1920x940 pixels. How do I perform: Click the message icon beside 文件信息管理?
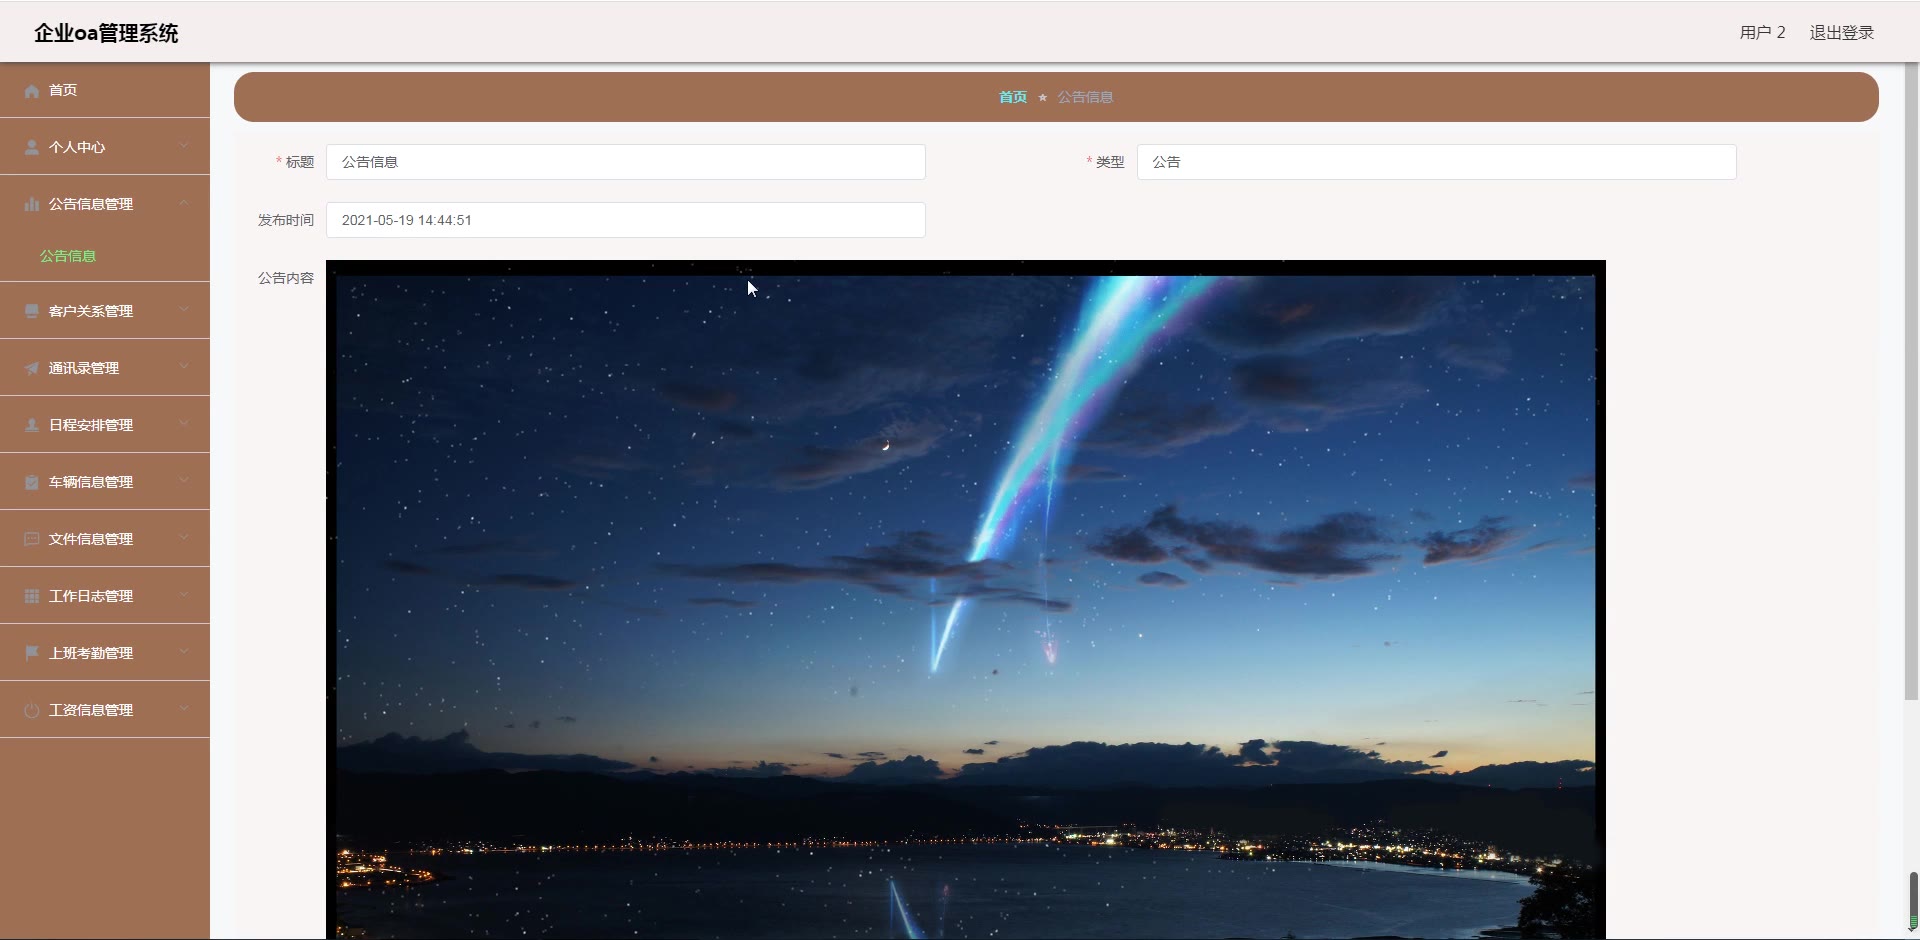(x=32, y=539)
